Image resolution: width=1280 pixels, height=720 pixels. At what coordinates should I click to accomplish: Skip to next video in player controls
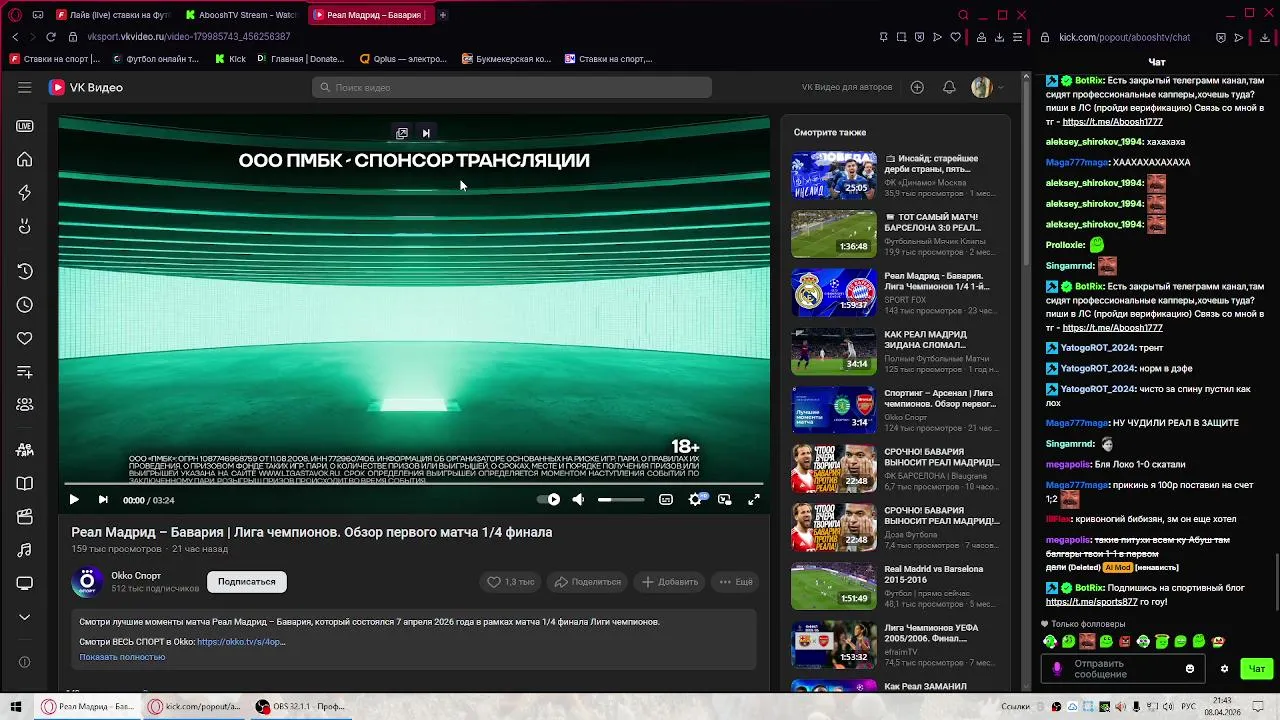click(x=103, y=499)
